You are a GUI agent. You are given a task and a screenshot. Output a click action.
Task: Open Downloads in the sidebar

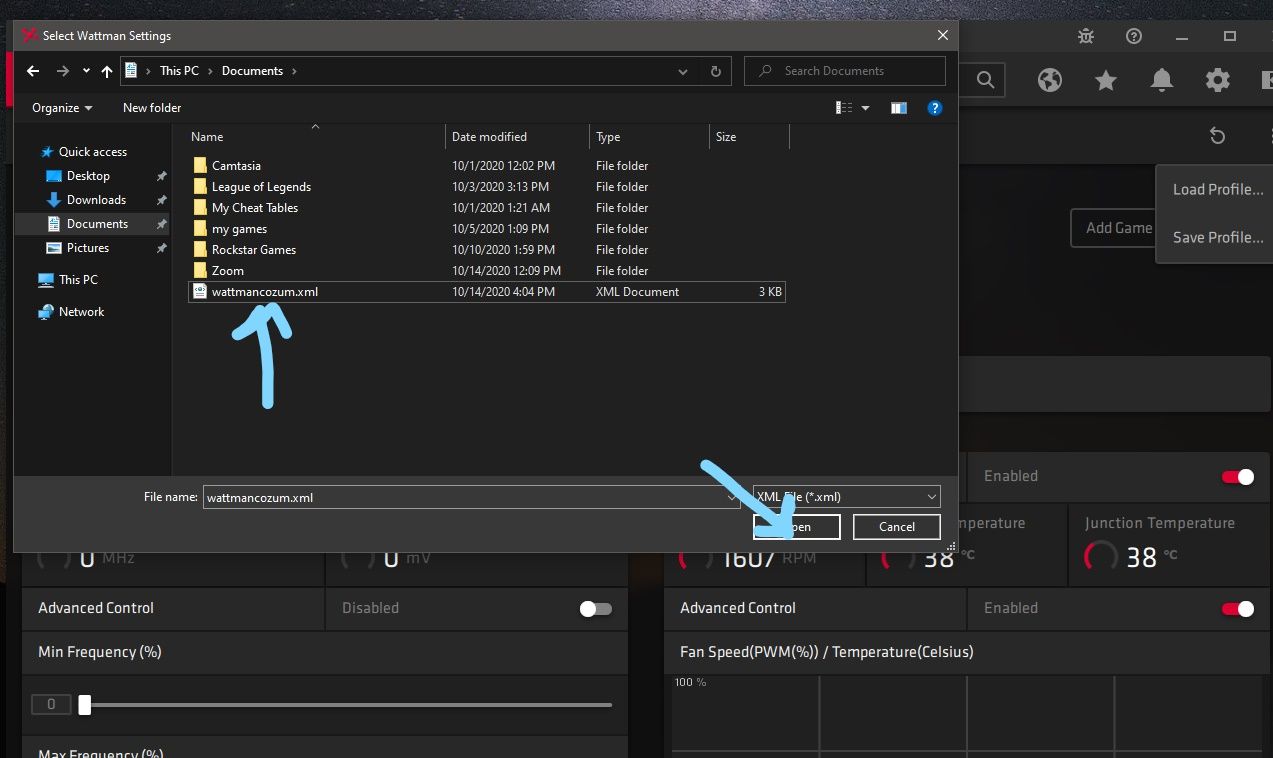pyautogui.click(x=96, y=200)
